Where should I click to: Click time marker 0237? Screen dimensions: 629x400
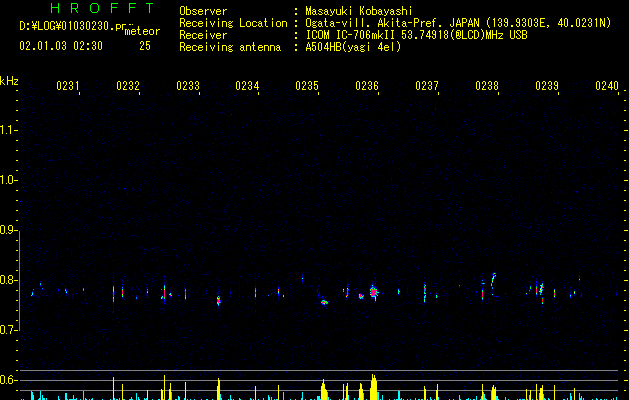click(x=427, y=86)
